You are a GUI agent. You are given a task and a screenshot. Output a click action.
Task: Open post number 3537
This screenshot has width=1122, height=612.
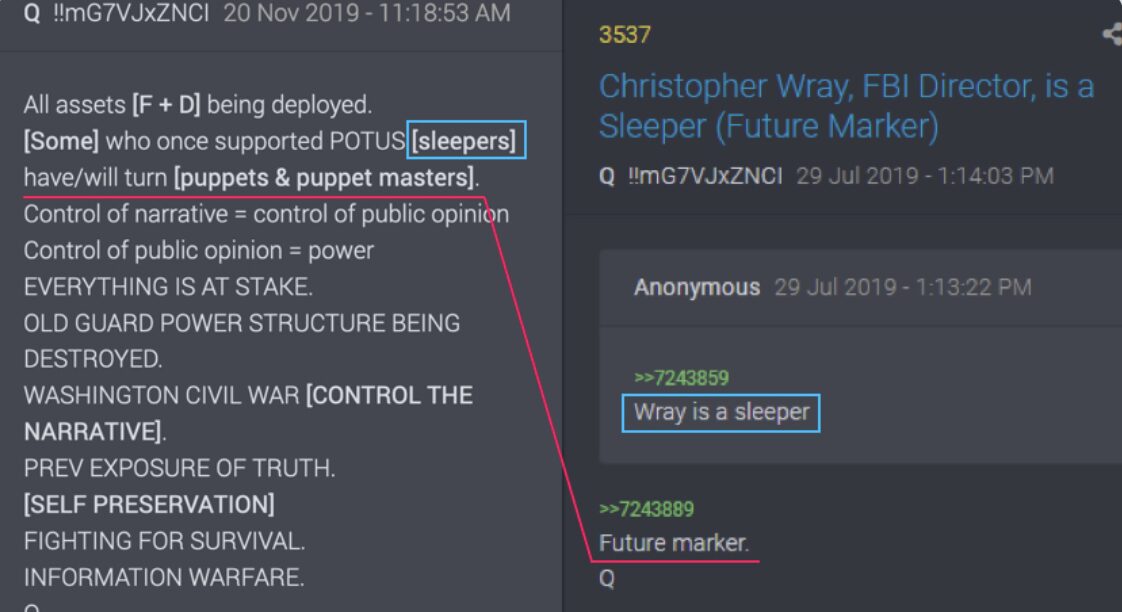pos(625,34)
